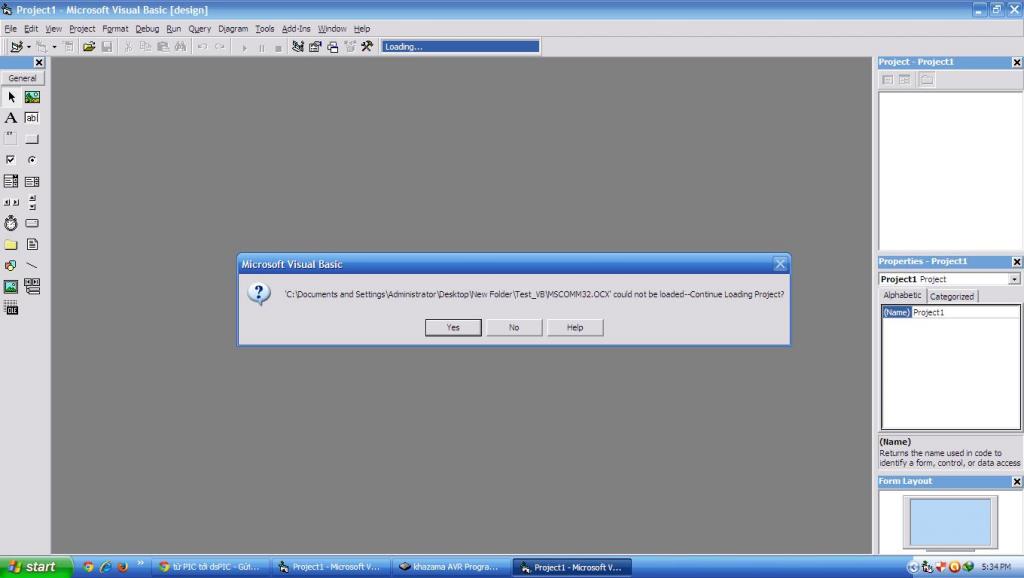This screenshot has height=578, width=1024.
Task: Select the ListBox control tool
Action: click(x=32, y=181)
